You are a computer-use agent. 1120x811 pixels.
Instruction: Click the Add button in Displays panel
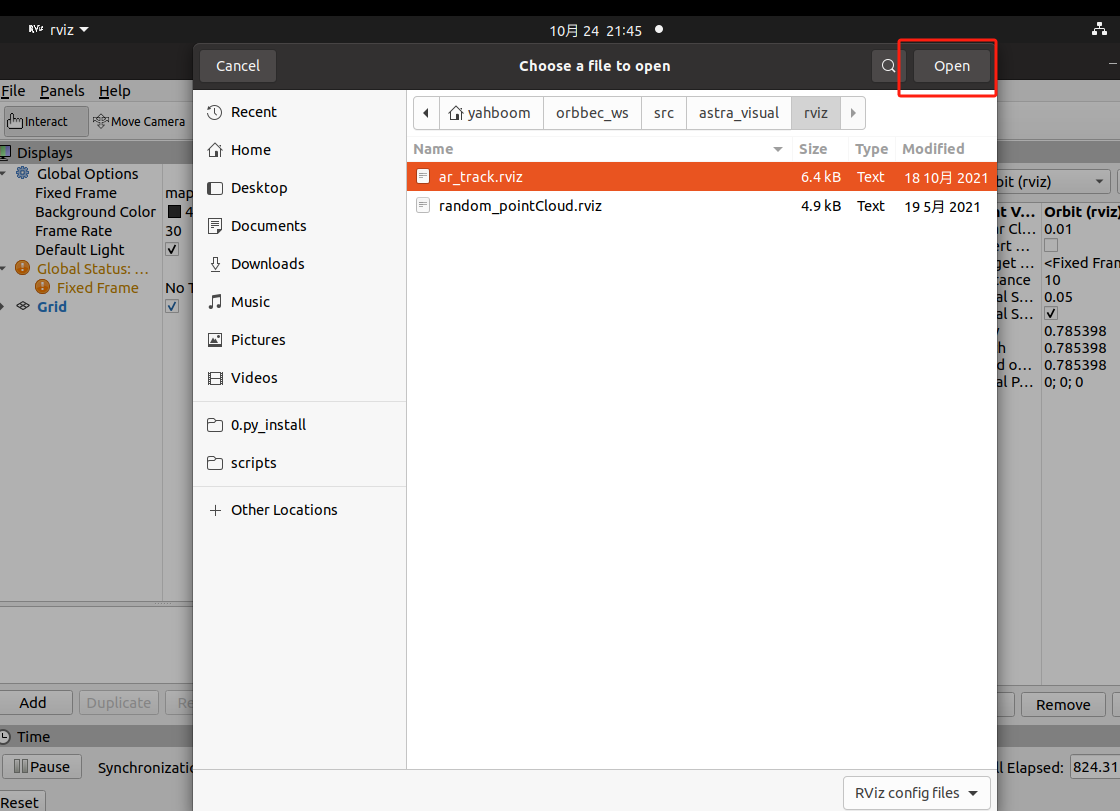pos(33,702)
